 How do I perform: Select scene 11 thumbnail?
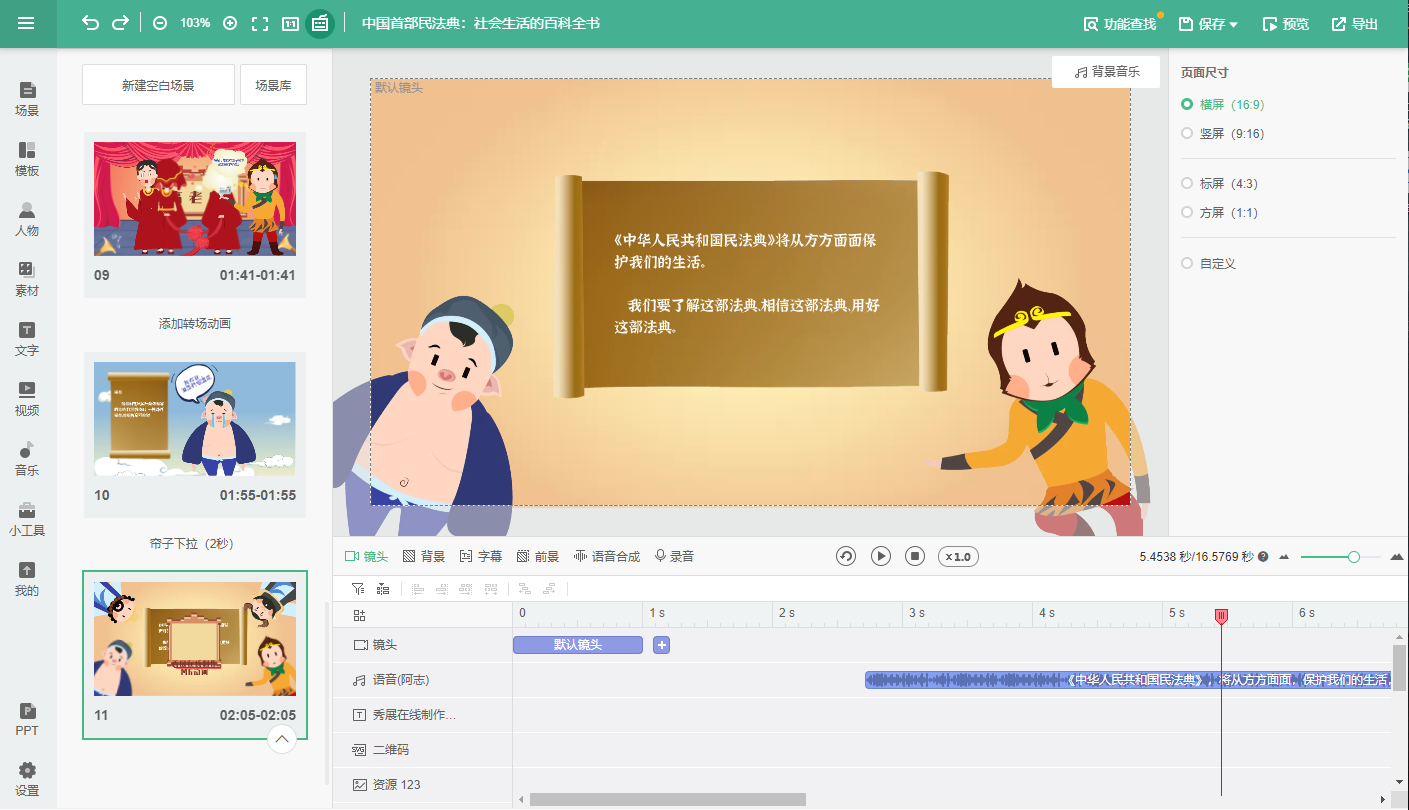point(195,639)
